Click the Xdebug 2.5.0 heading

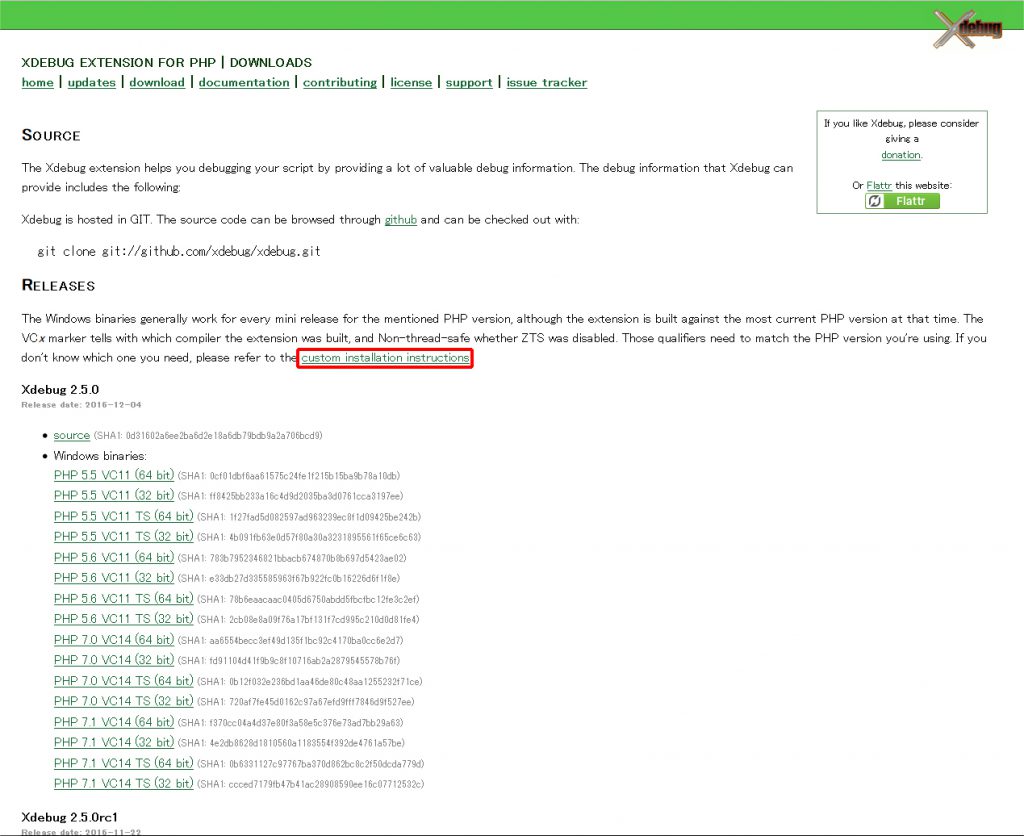[x=60, y=390]
